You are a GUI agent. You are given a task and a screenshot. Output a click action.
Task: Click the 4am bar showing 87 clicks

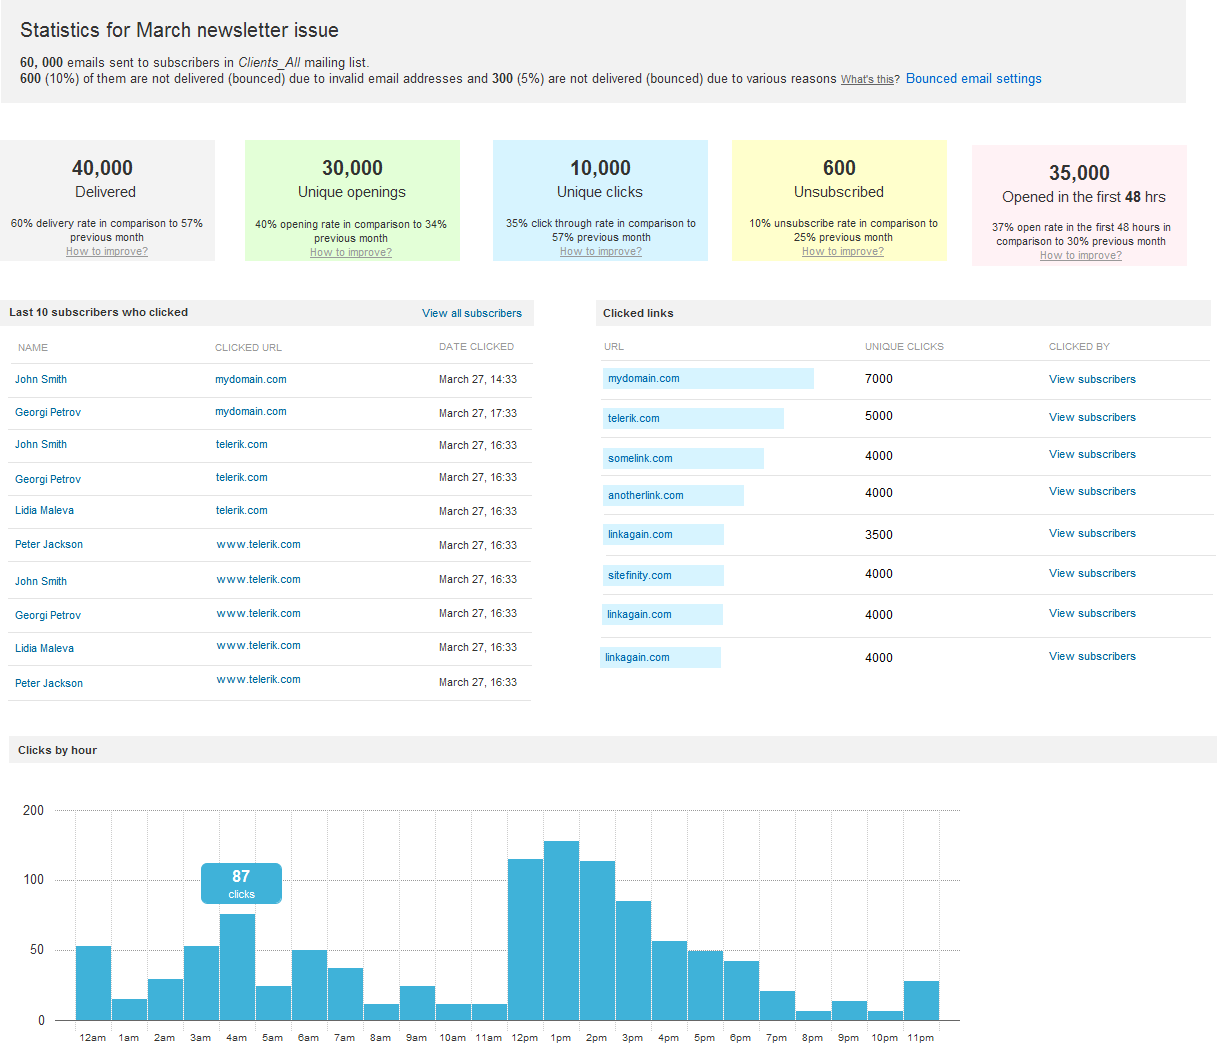[x=237, y=966]
